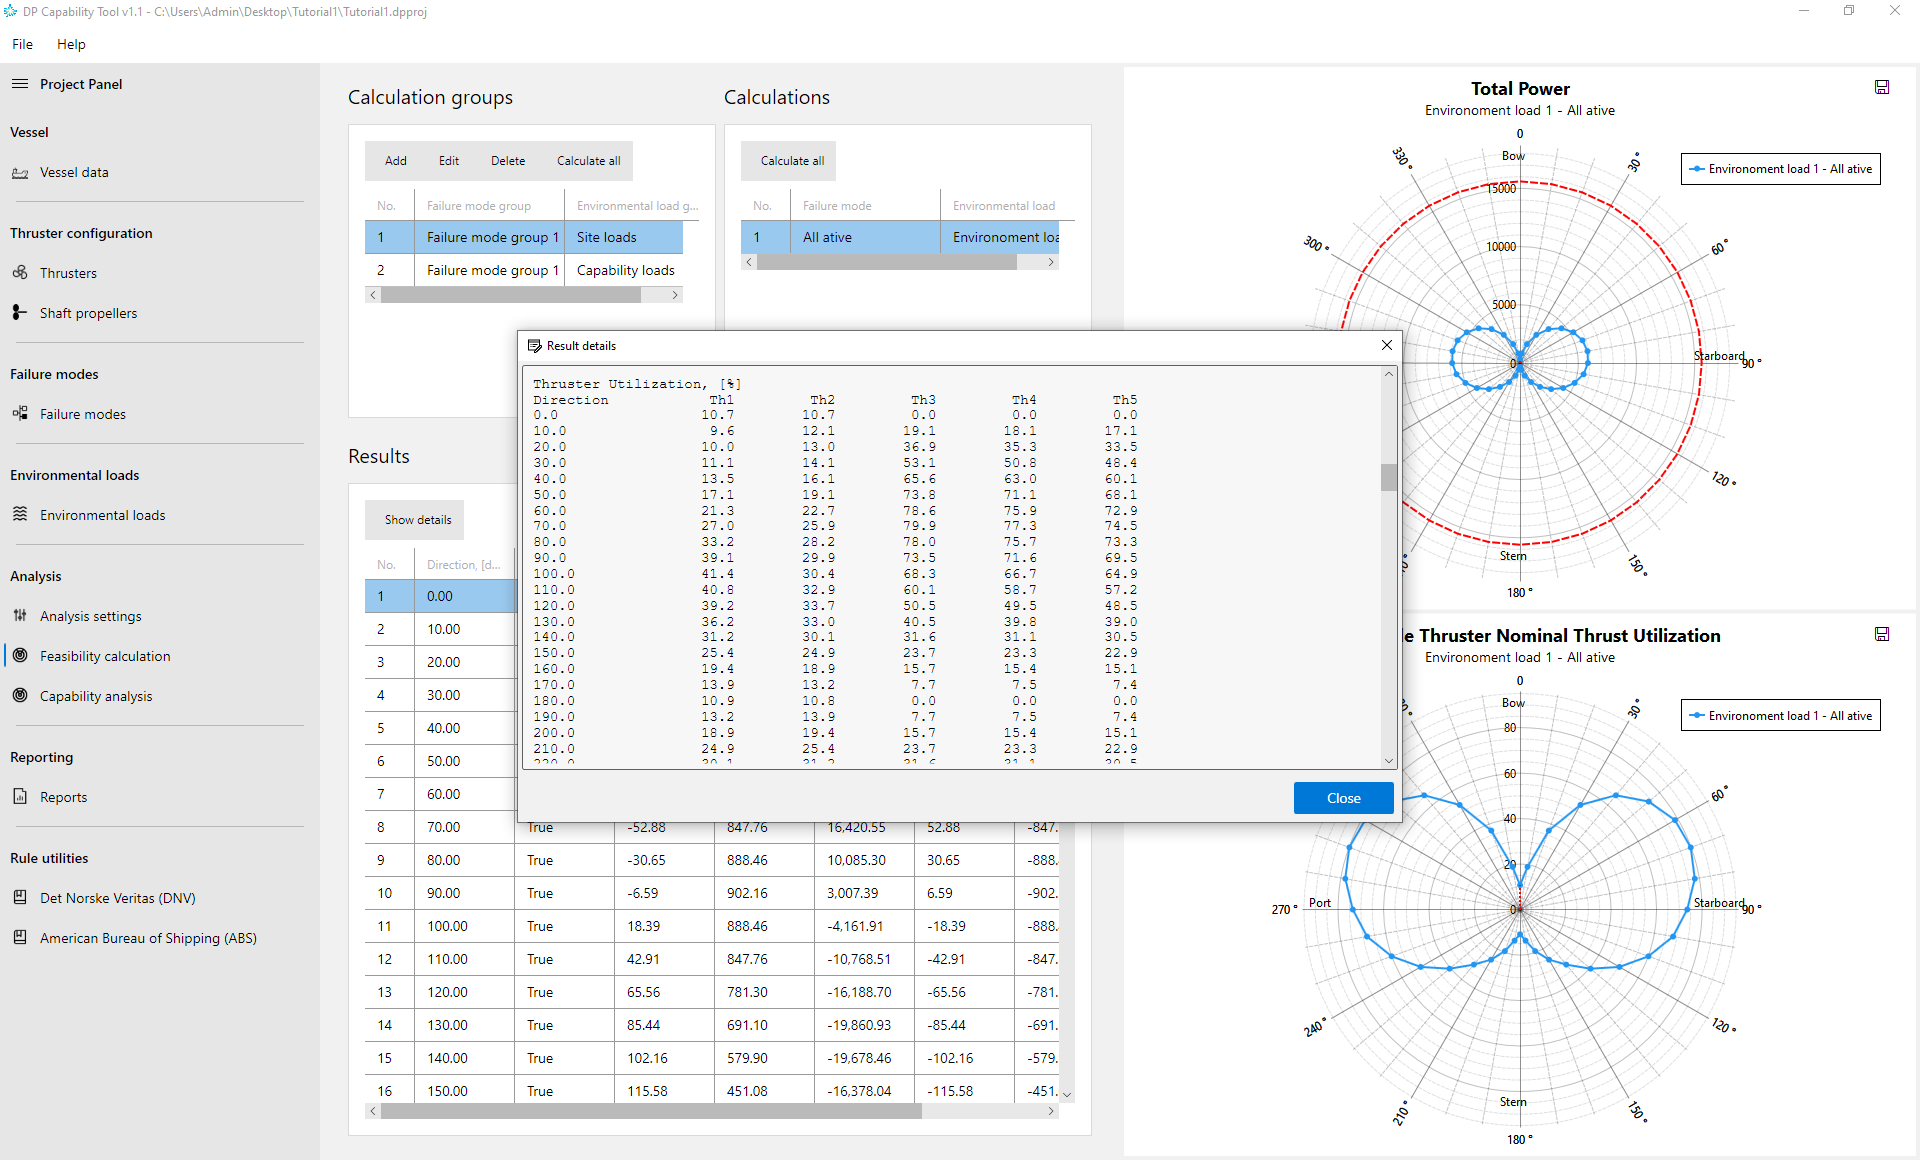The width and height of the screenshot is (1920, 1160).
Task: Select the Capability loads calculation group row
Action: point(524,270)
